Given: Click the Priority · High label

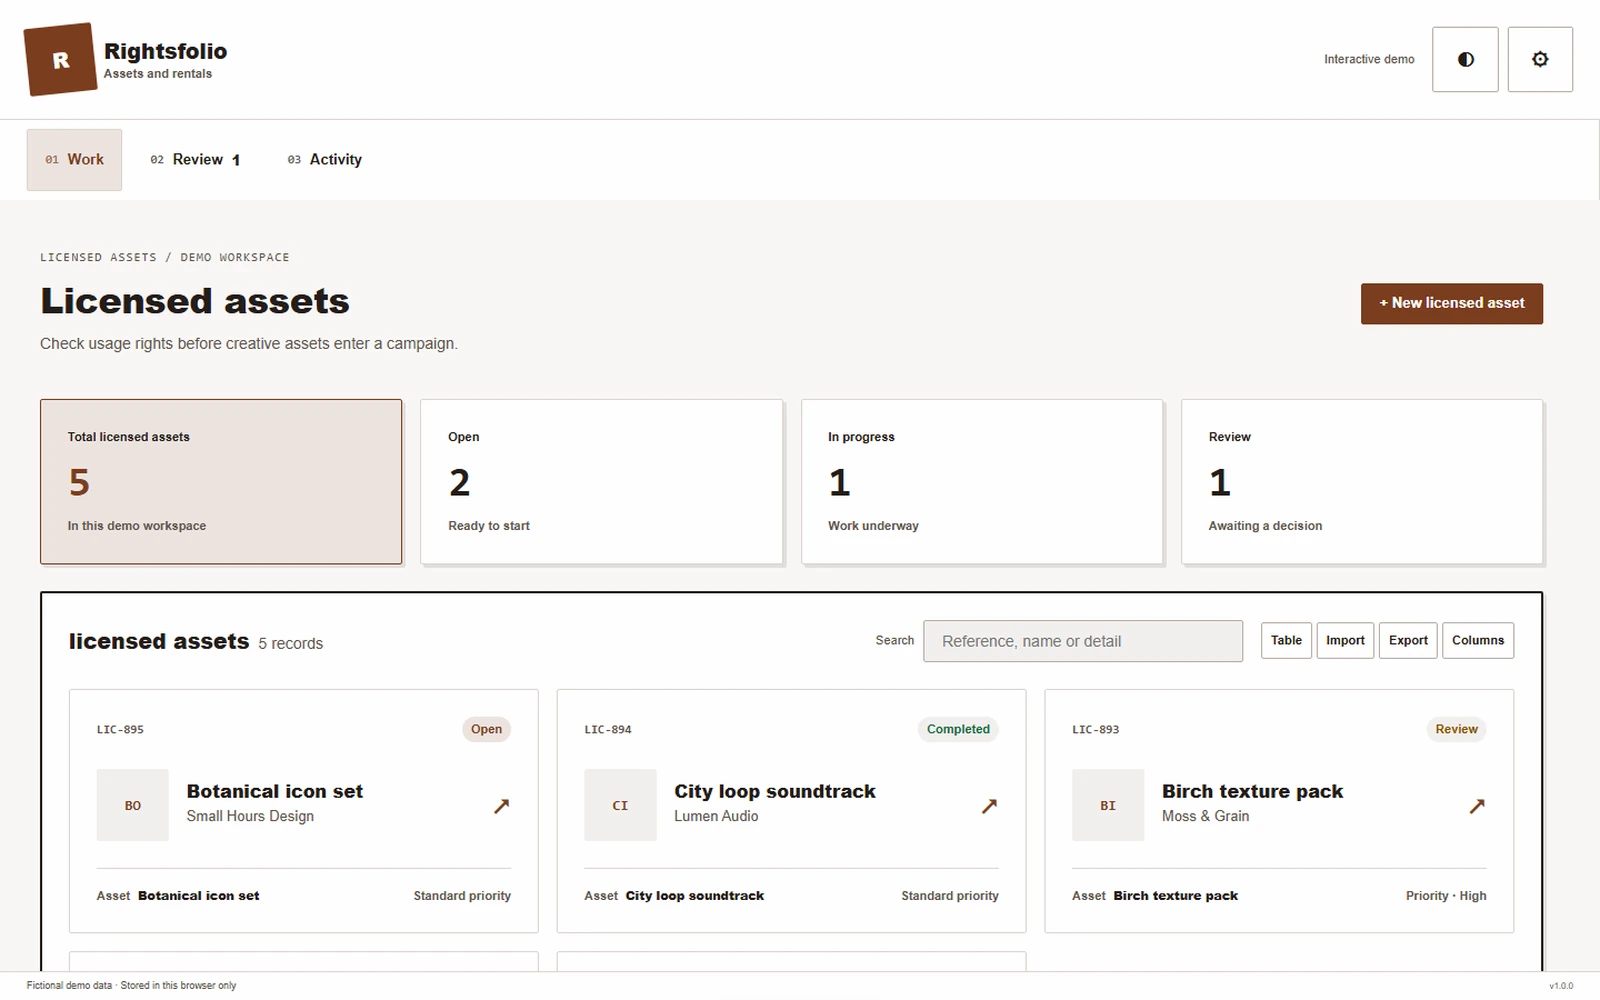Looking at the screenshot, I should (x=1446, y=896).
